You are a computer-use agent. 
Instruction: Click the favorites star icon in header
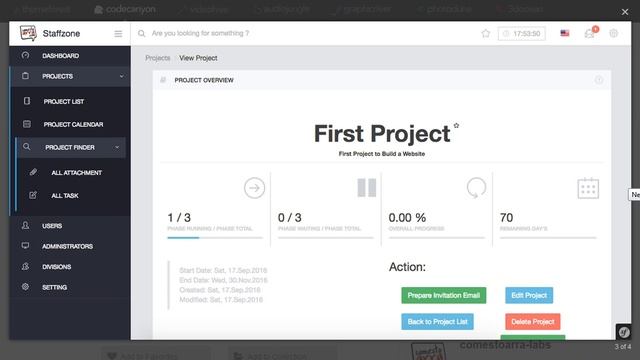coord(485,33)
